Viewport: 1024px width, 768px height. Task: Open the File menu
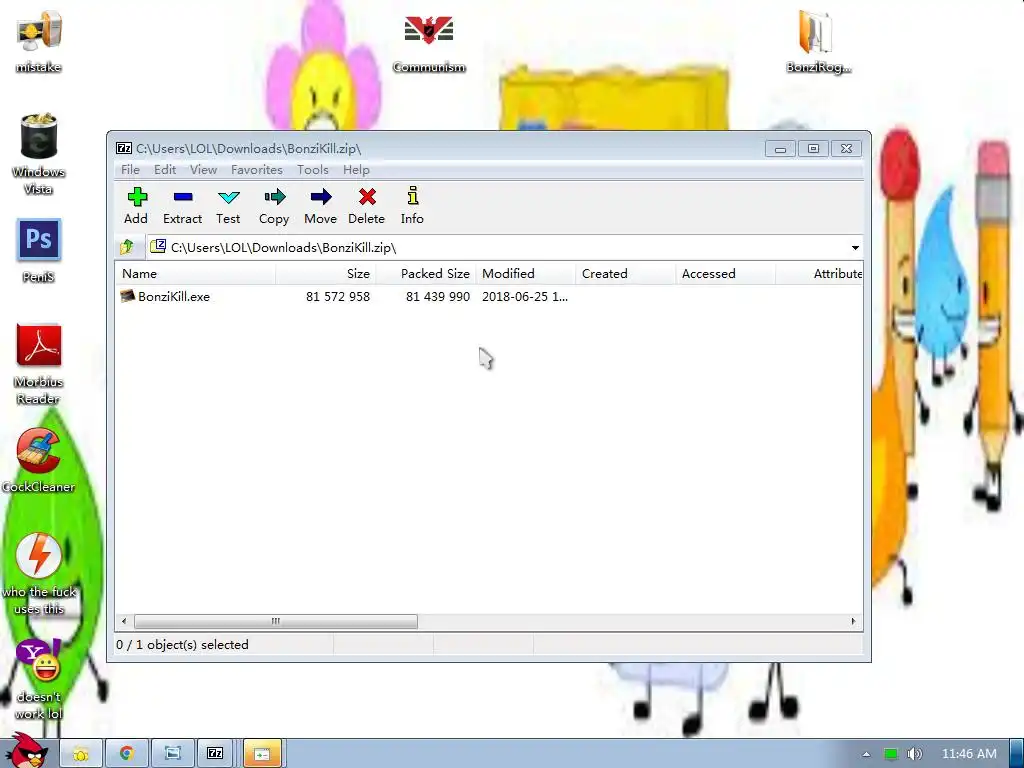[130, 170]
